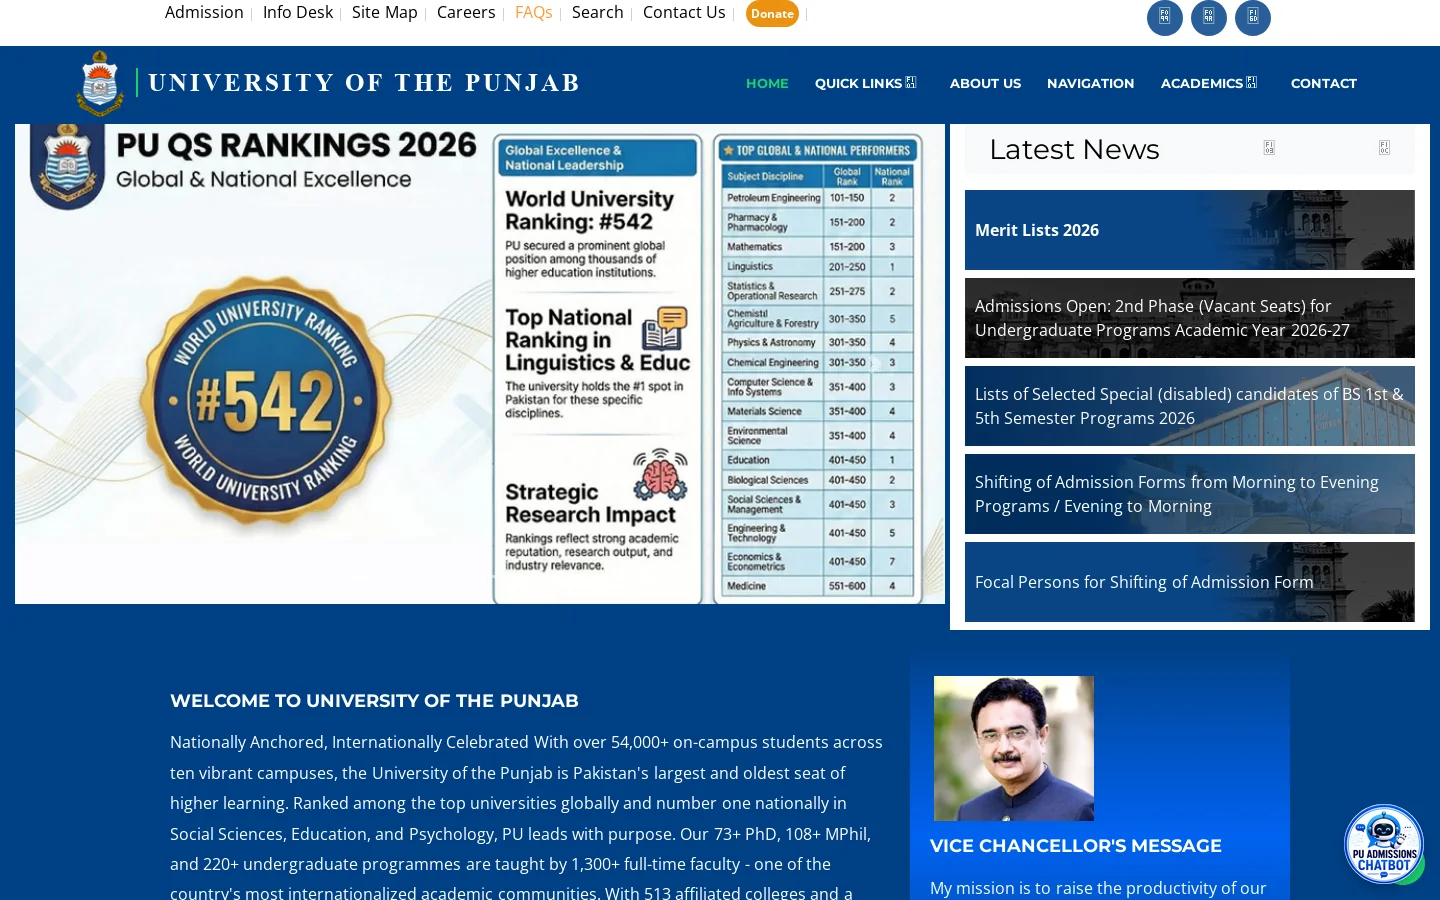The height and width of the screenshot is (900, 1440).
Task: Open the Facebook circle icon showing F09A
Action: point(1209,17)
